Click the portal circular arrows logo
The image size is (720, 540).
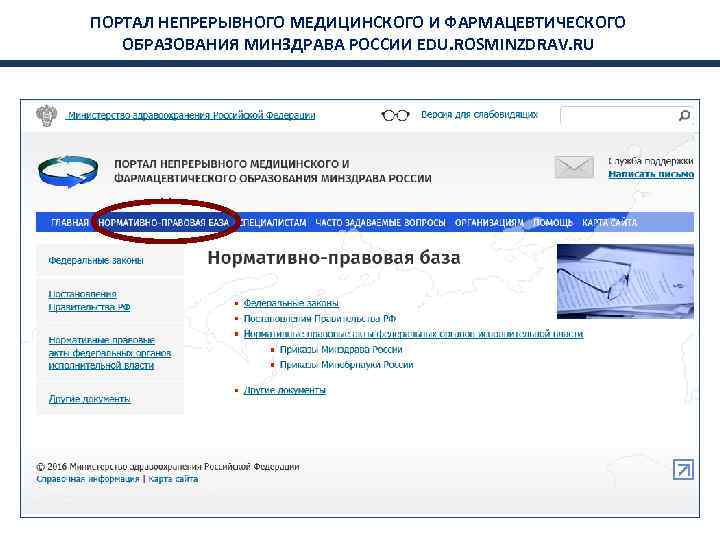[x=68, y=172]
